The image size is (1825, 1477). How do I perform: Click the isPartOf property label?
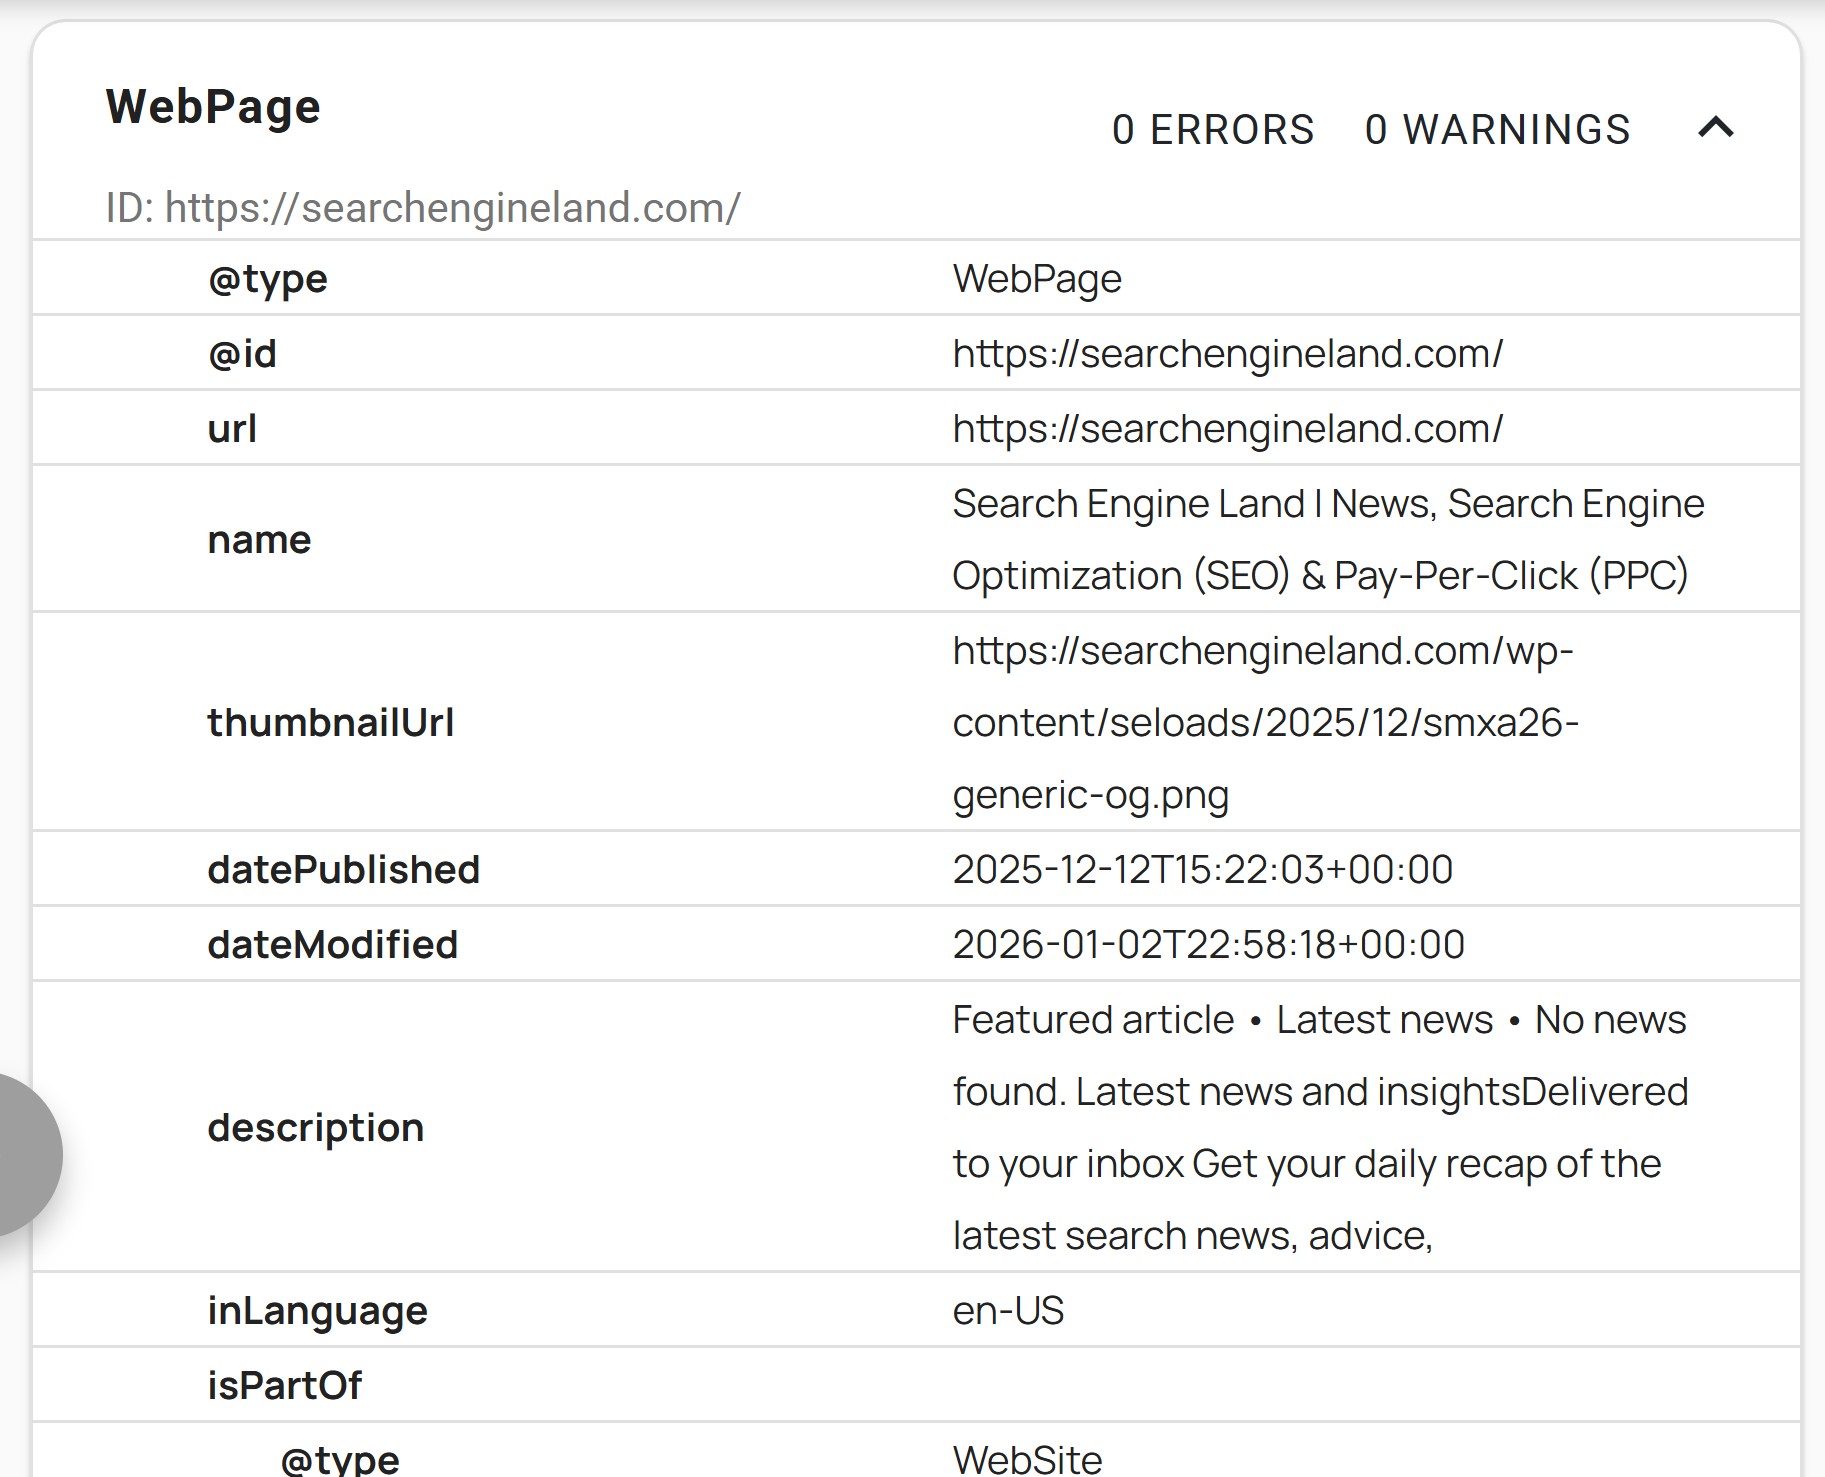pyautogui.click(x=284, y=1386)
